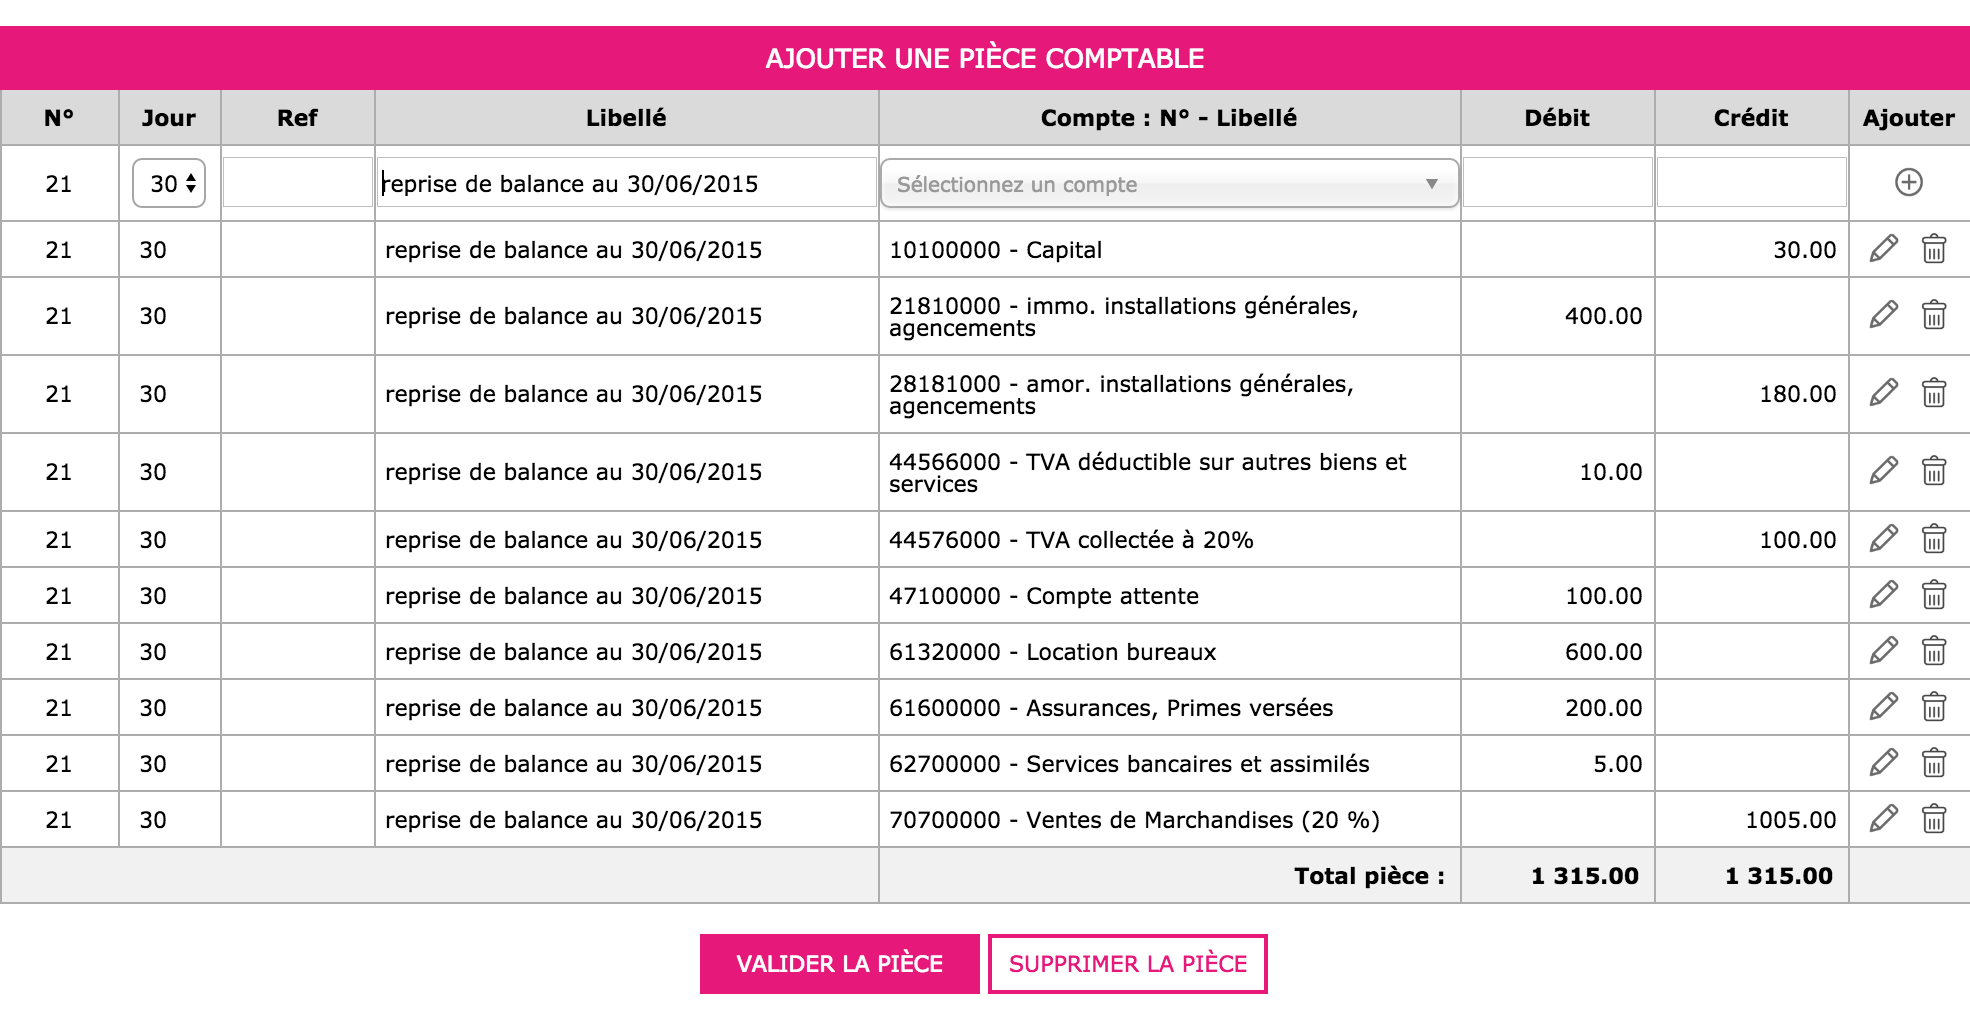1970x1012 pixels.
Task: Delete the 61320000 Location bureaux line
Action: 1934,650
